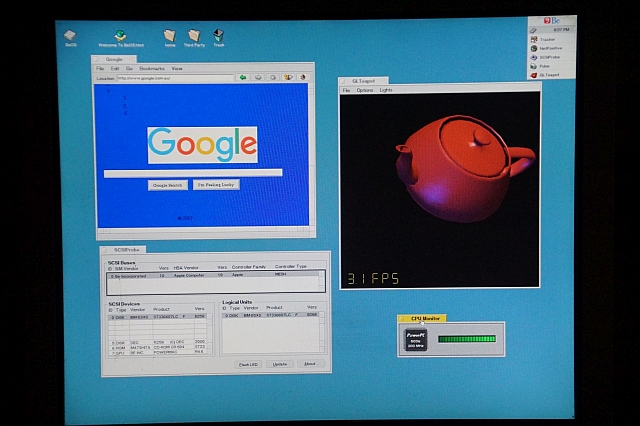The width and height of the screenshot is (640, 426).
Task: Select the DEC disk device row
Action: click(158, 342)
